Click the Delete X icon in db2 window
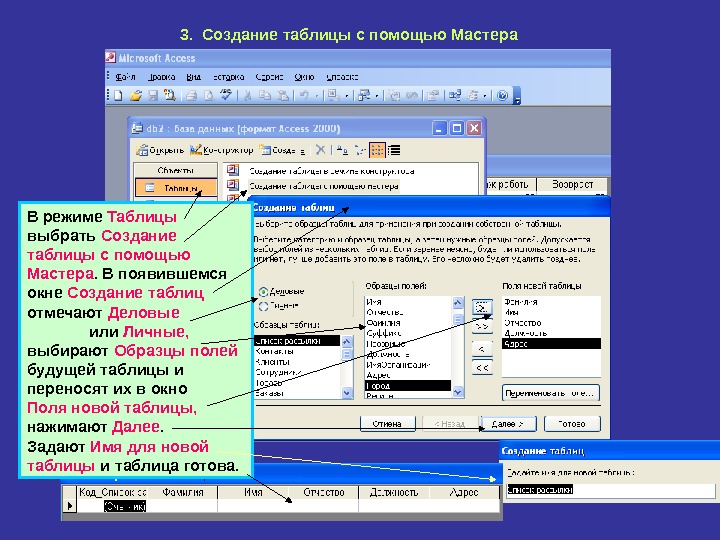The height and width of the screenshot is (540, 720). [321, 150]
